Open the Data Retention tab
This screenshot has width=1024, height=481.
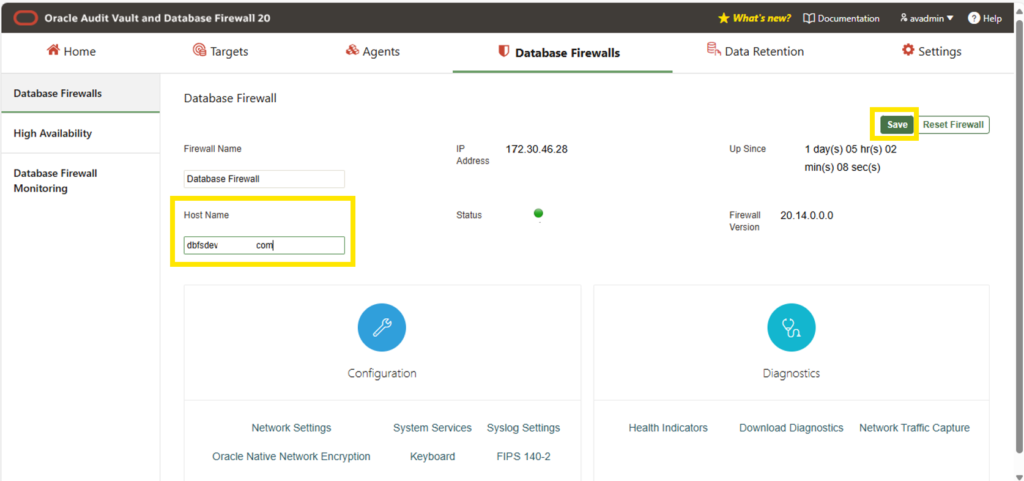[755, 51]
